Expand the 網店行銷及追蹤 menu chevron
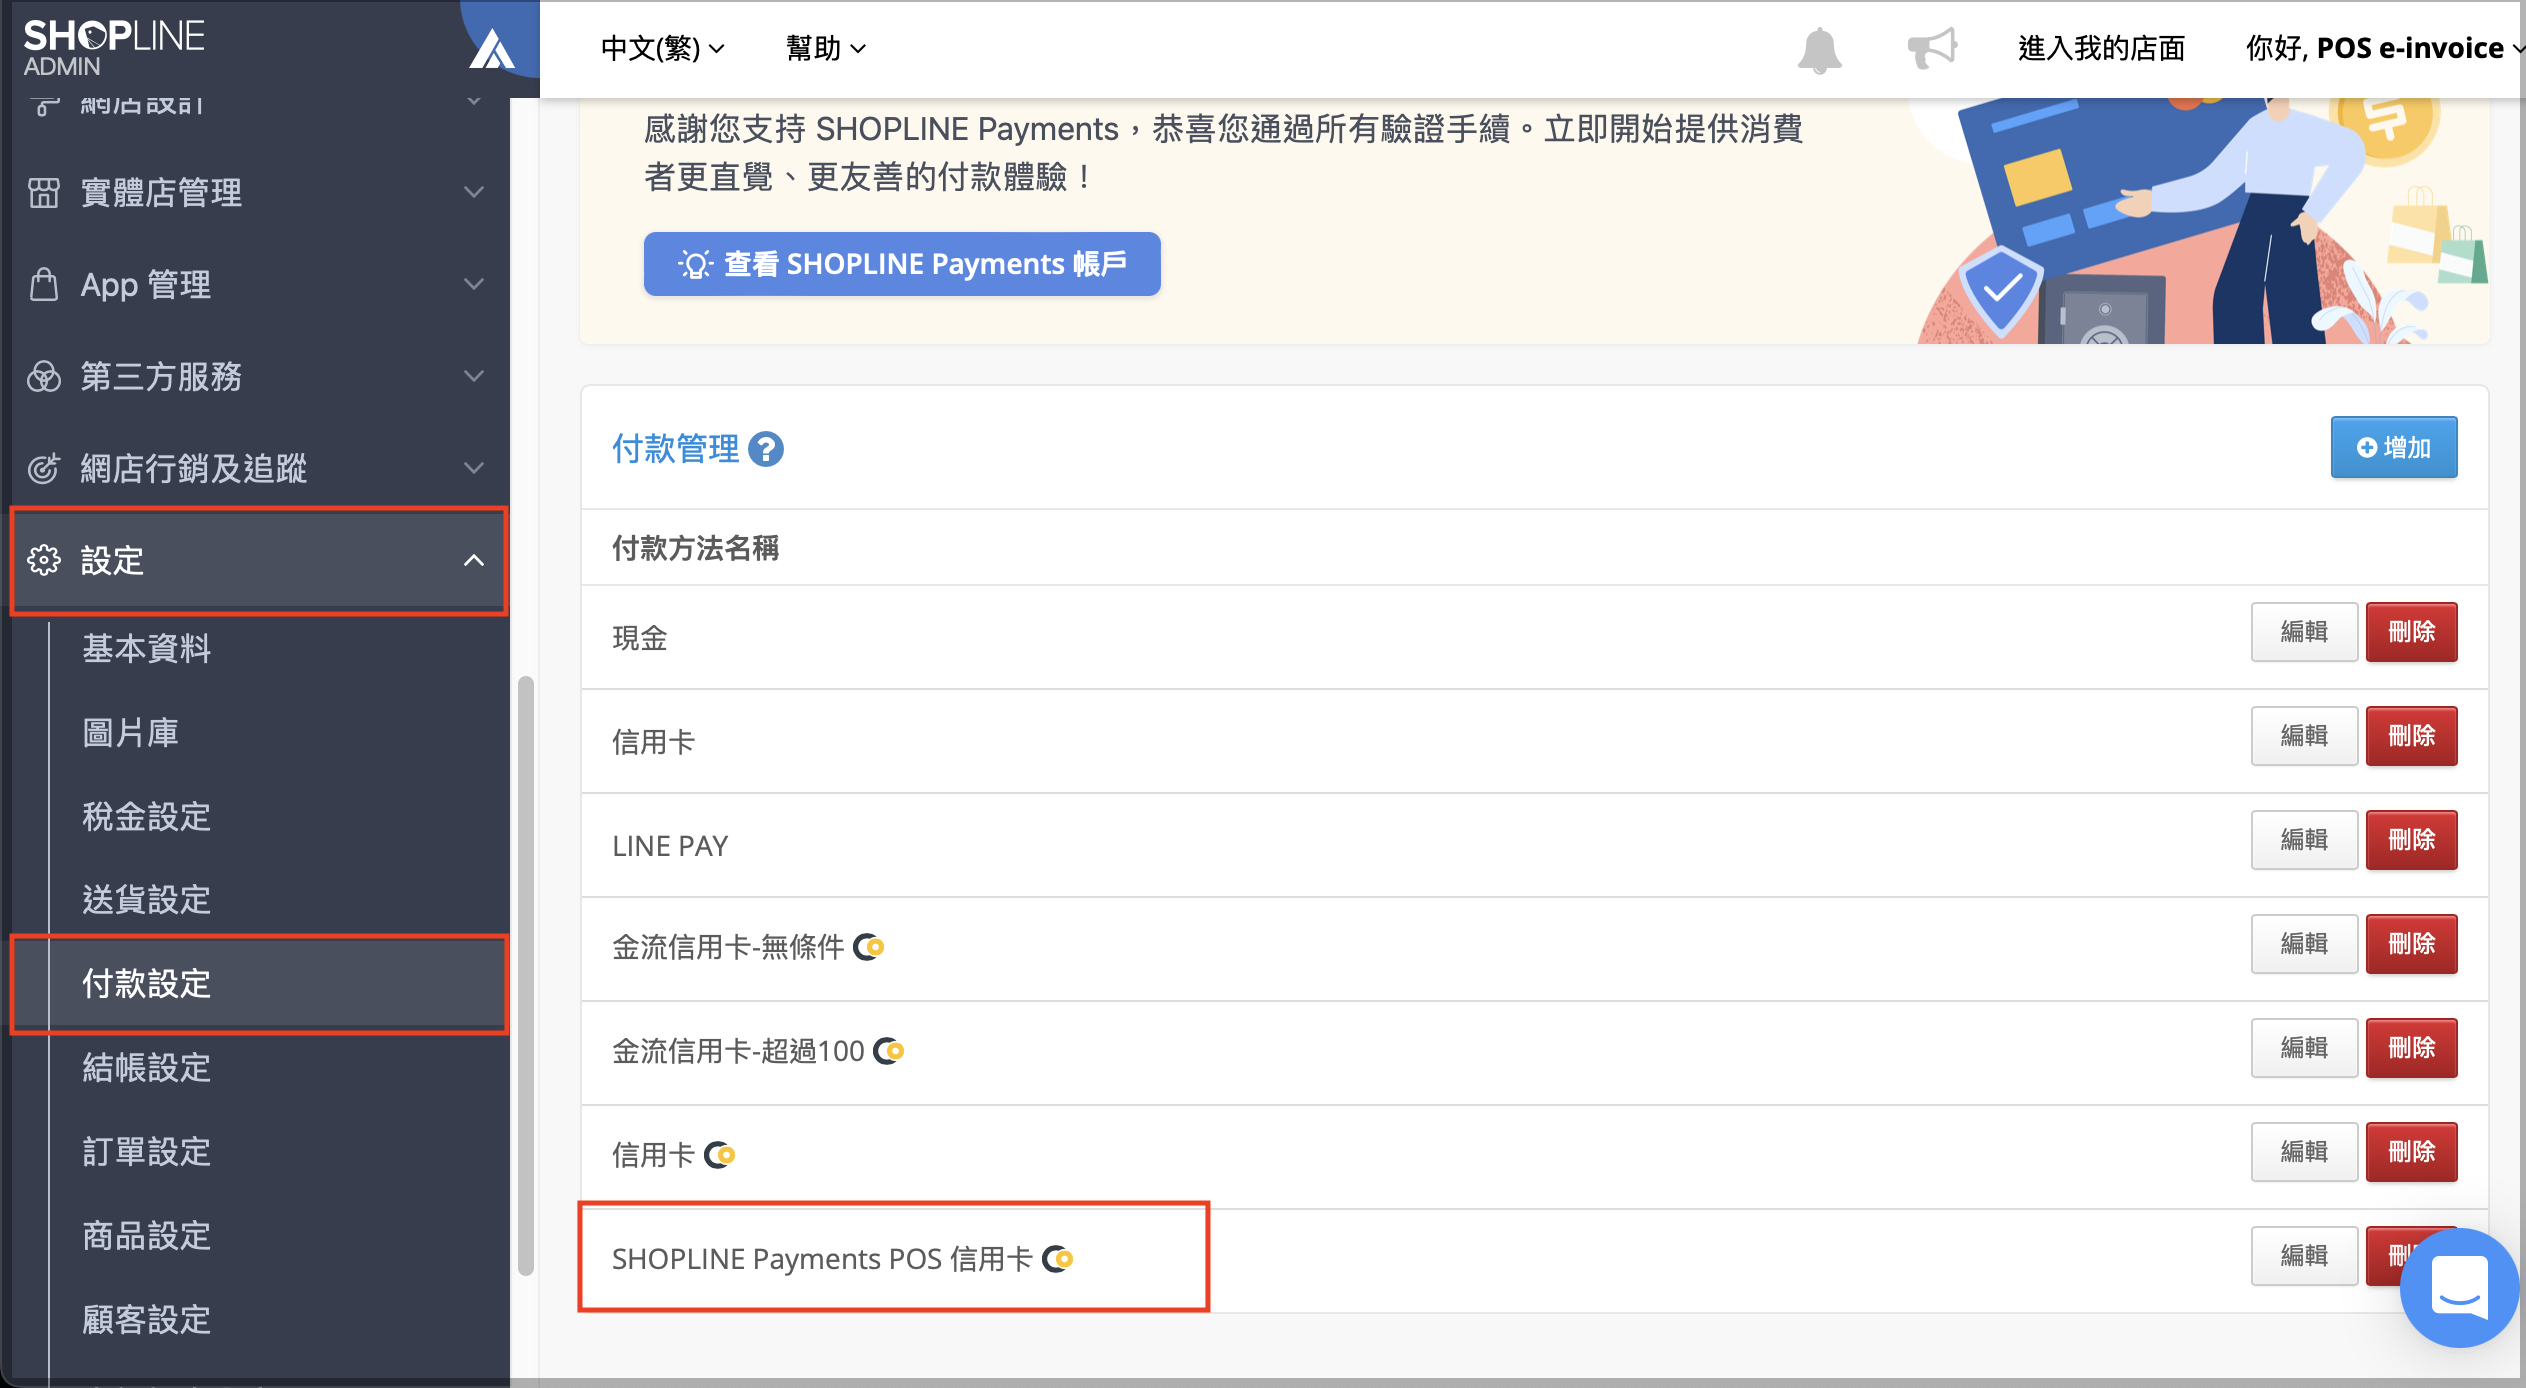Image resolution: width=2526 pixels, height=1388 pixels. click(475, 468)
